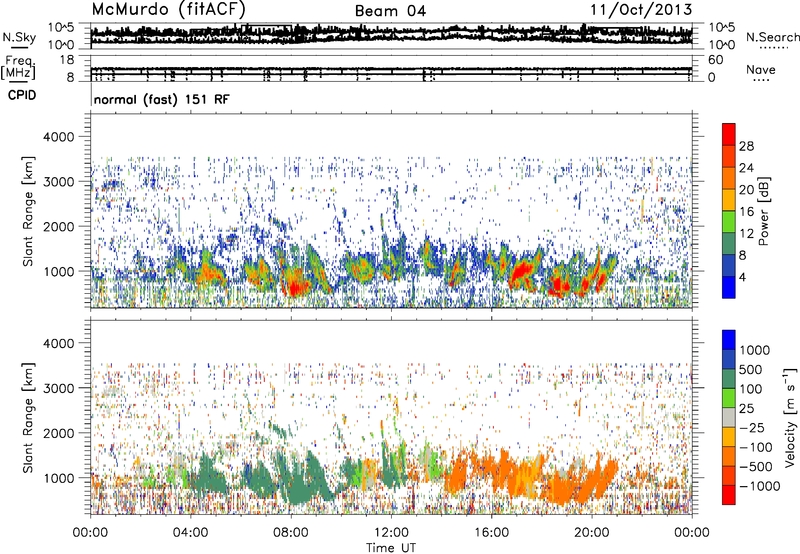Click the Slant Range label of velocity panel

(29, 418)
